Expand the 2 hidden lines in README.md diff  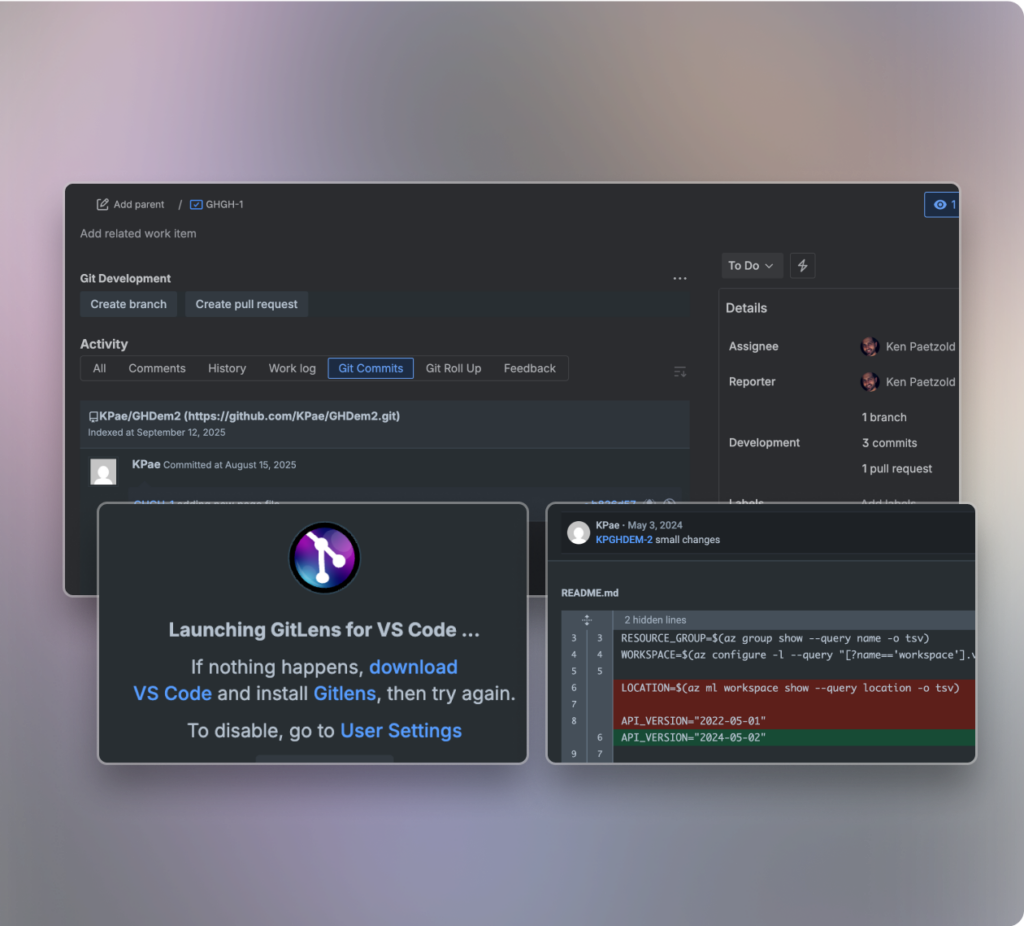coord(655,619)
